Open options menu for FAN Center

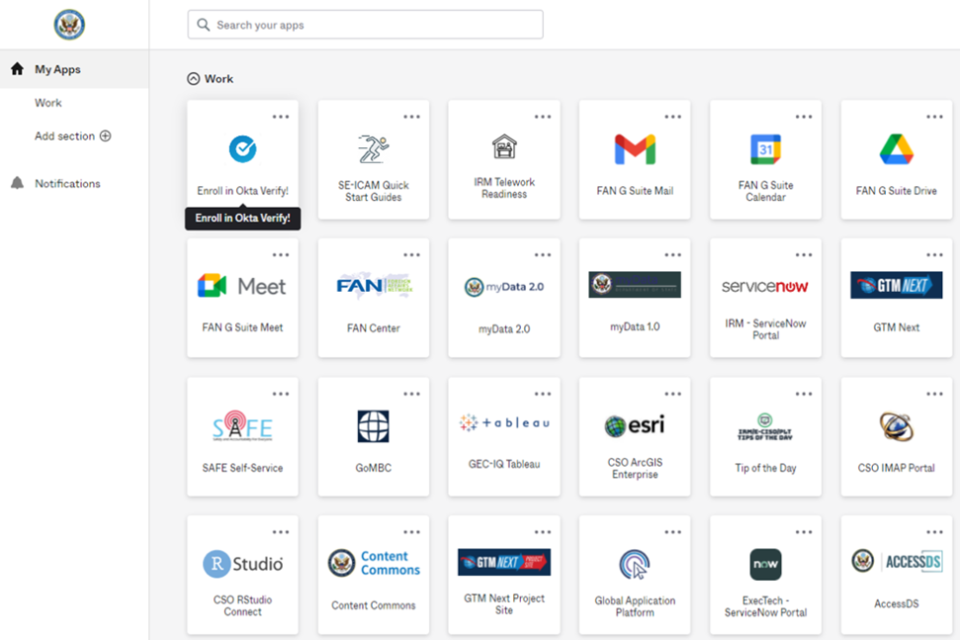click(411, 255)
